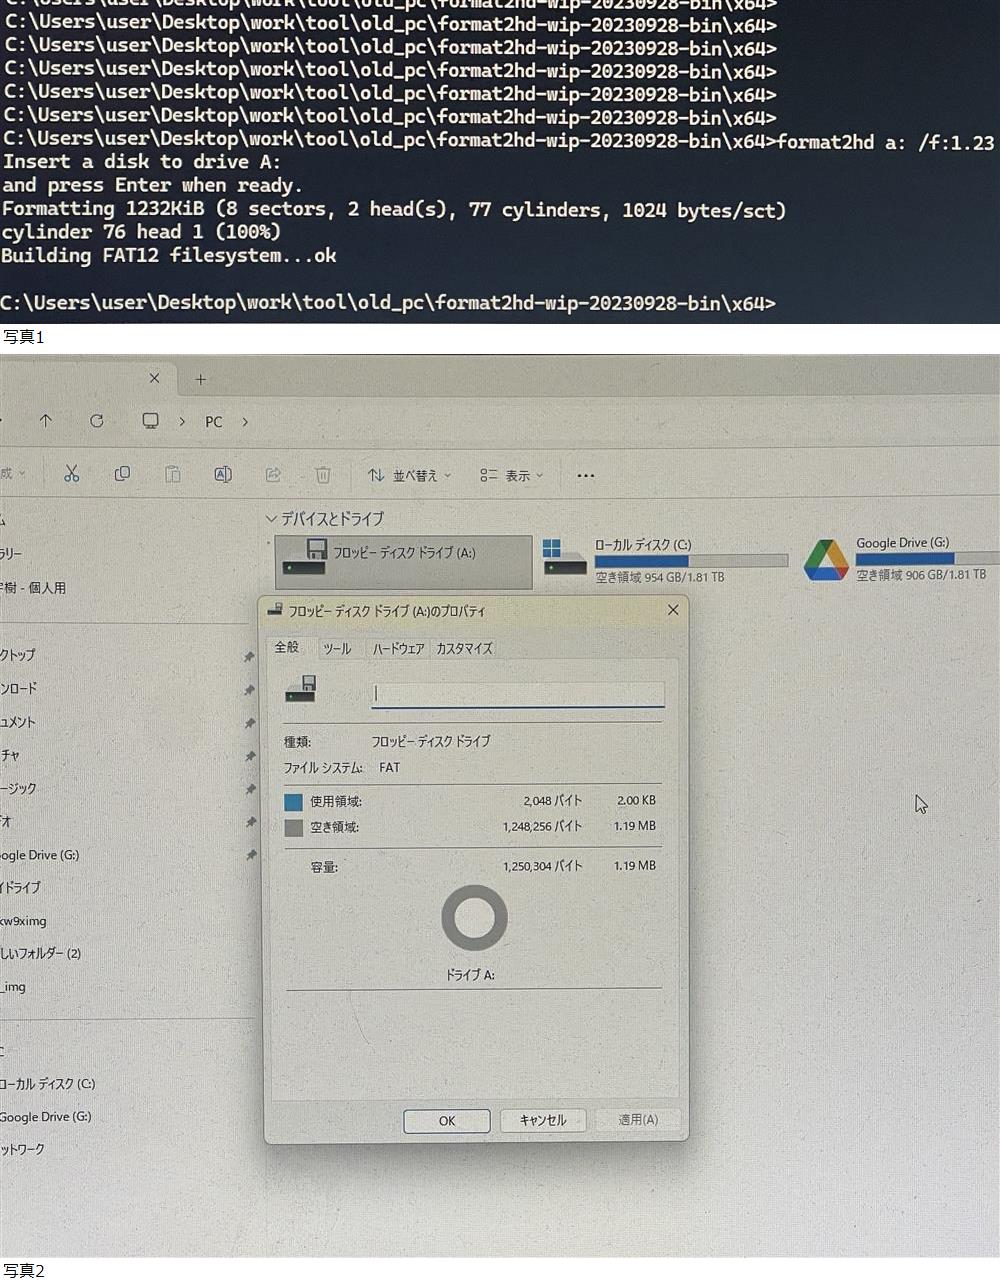
Task: Open the three-dot See more menu
Action: pyautogui.click(x=586, y=475)
